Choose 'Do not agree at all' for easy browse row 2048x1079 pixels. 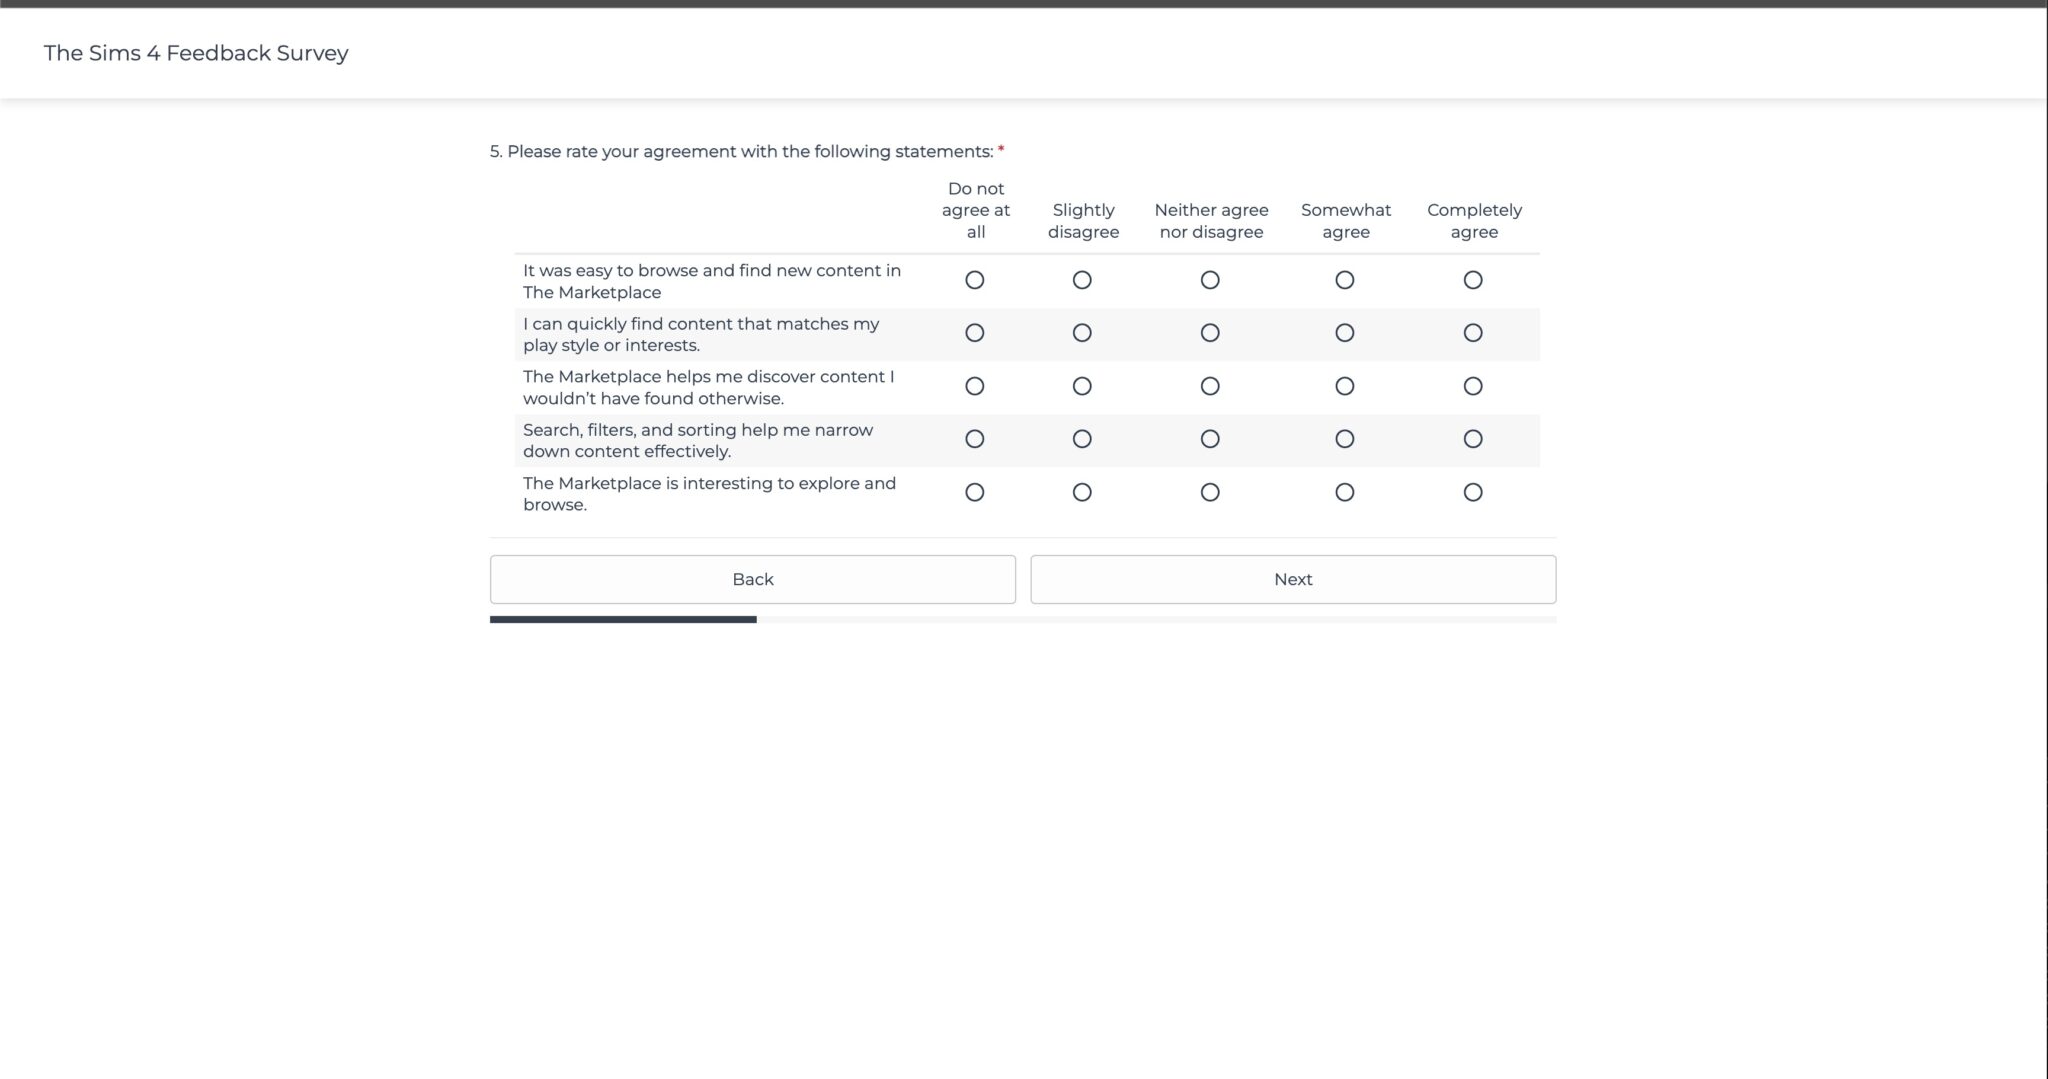tap(975, 280)
